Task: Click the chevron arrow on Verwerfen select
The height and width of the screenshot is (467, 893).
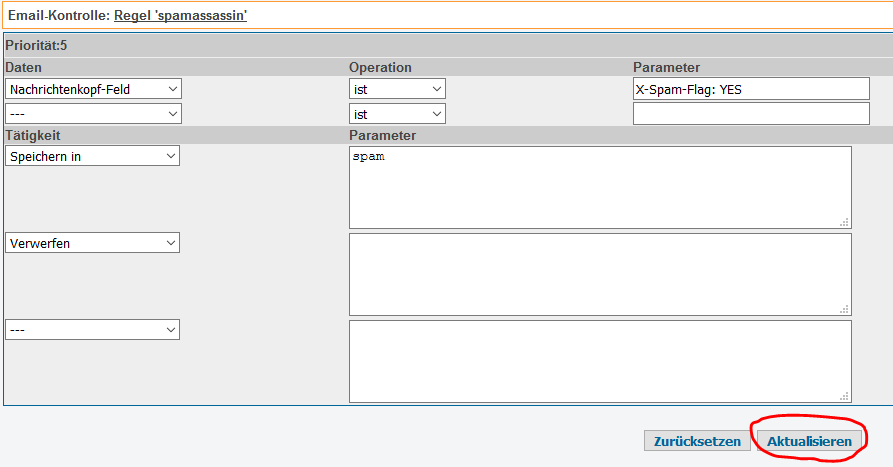Action: click(171, 243)
